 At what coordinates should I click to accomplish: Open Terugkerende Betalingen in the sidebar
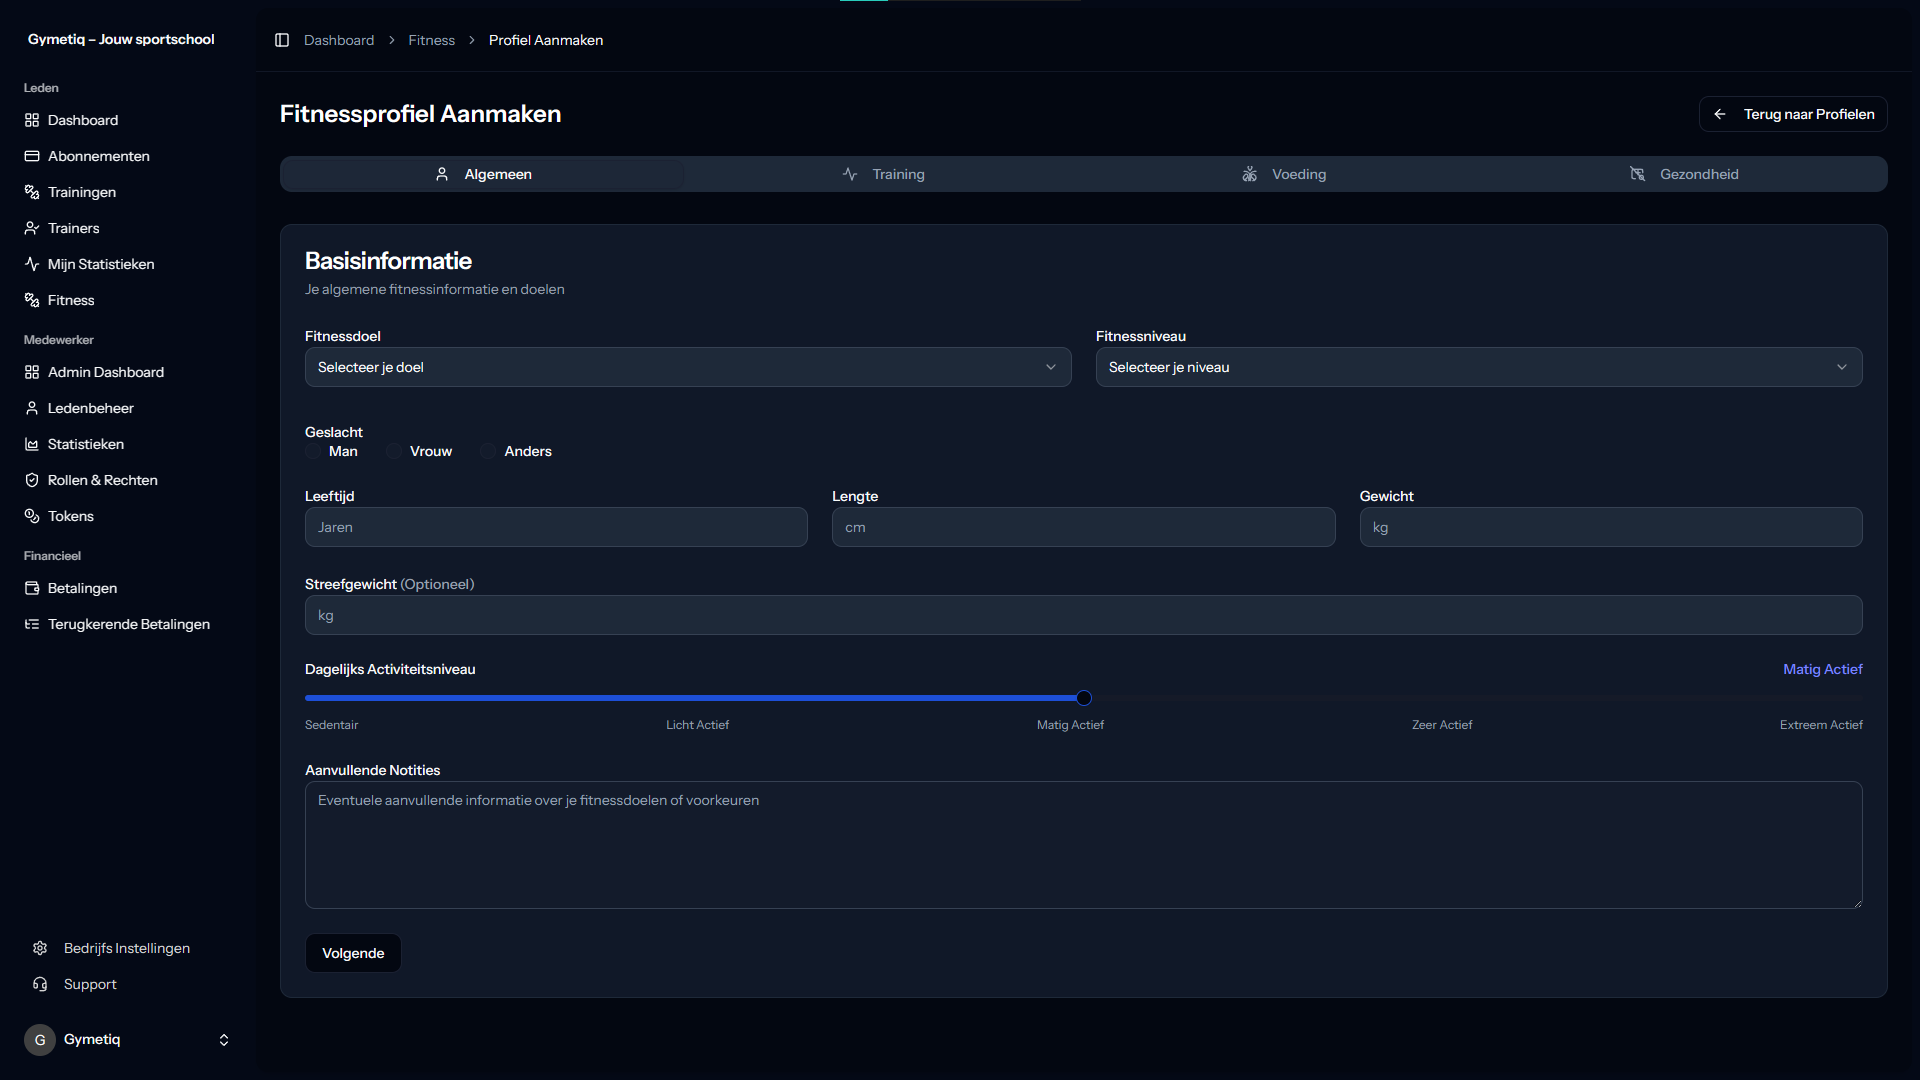[128, 624]
